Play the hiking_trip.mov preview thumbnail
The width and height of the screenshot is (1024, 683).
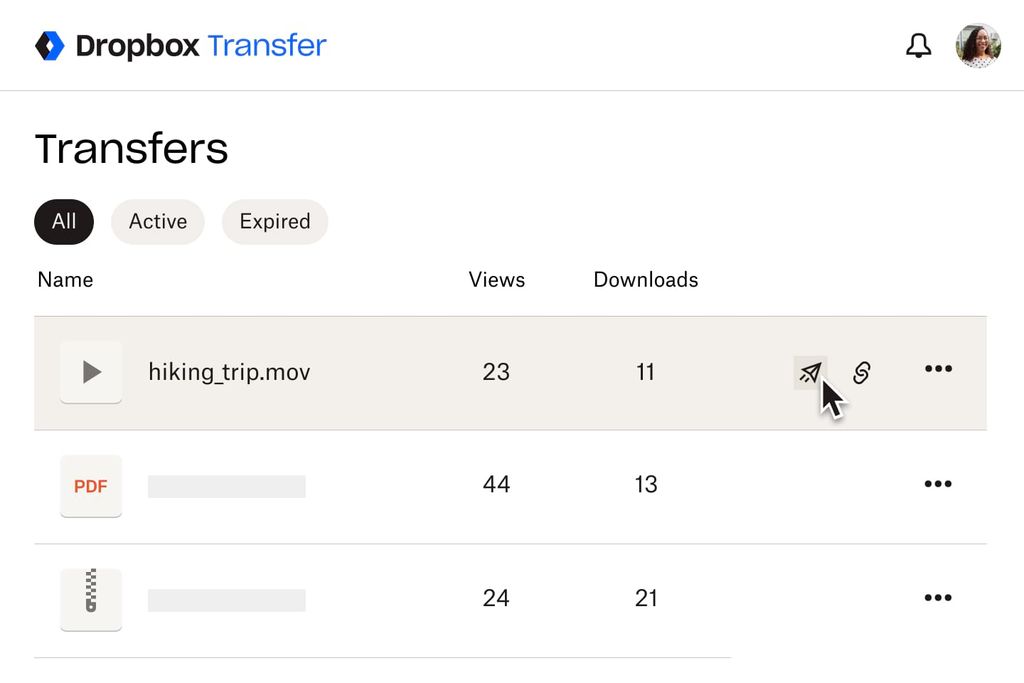click(x=91, y=371)
